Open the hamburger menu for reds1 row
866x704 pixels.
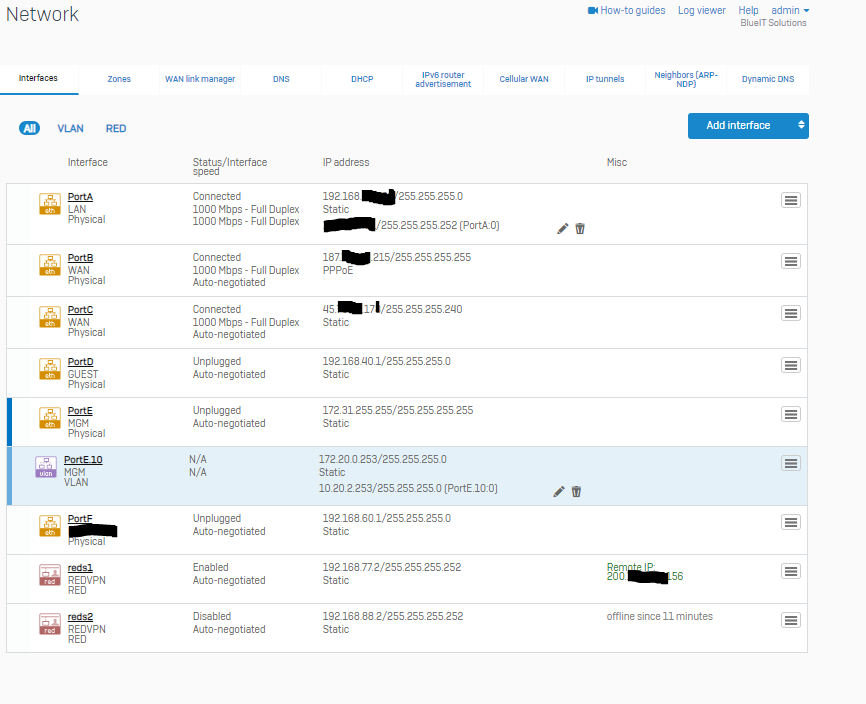[790, 571]
